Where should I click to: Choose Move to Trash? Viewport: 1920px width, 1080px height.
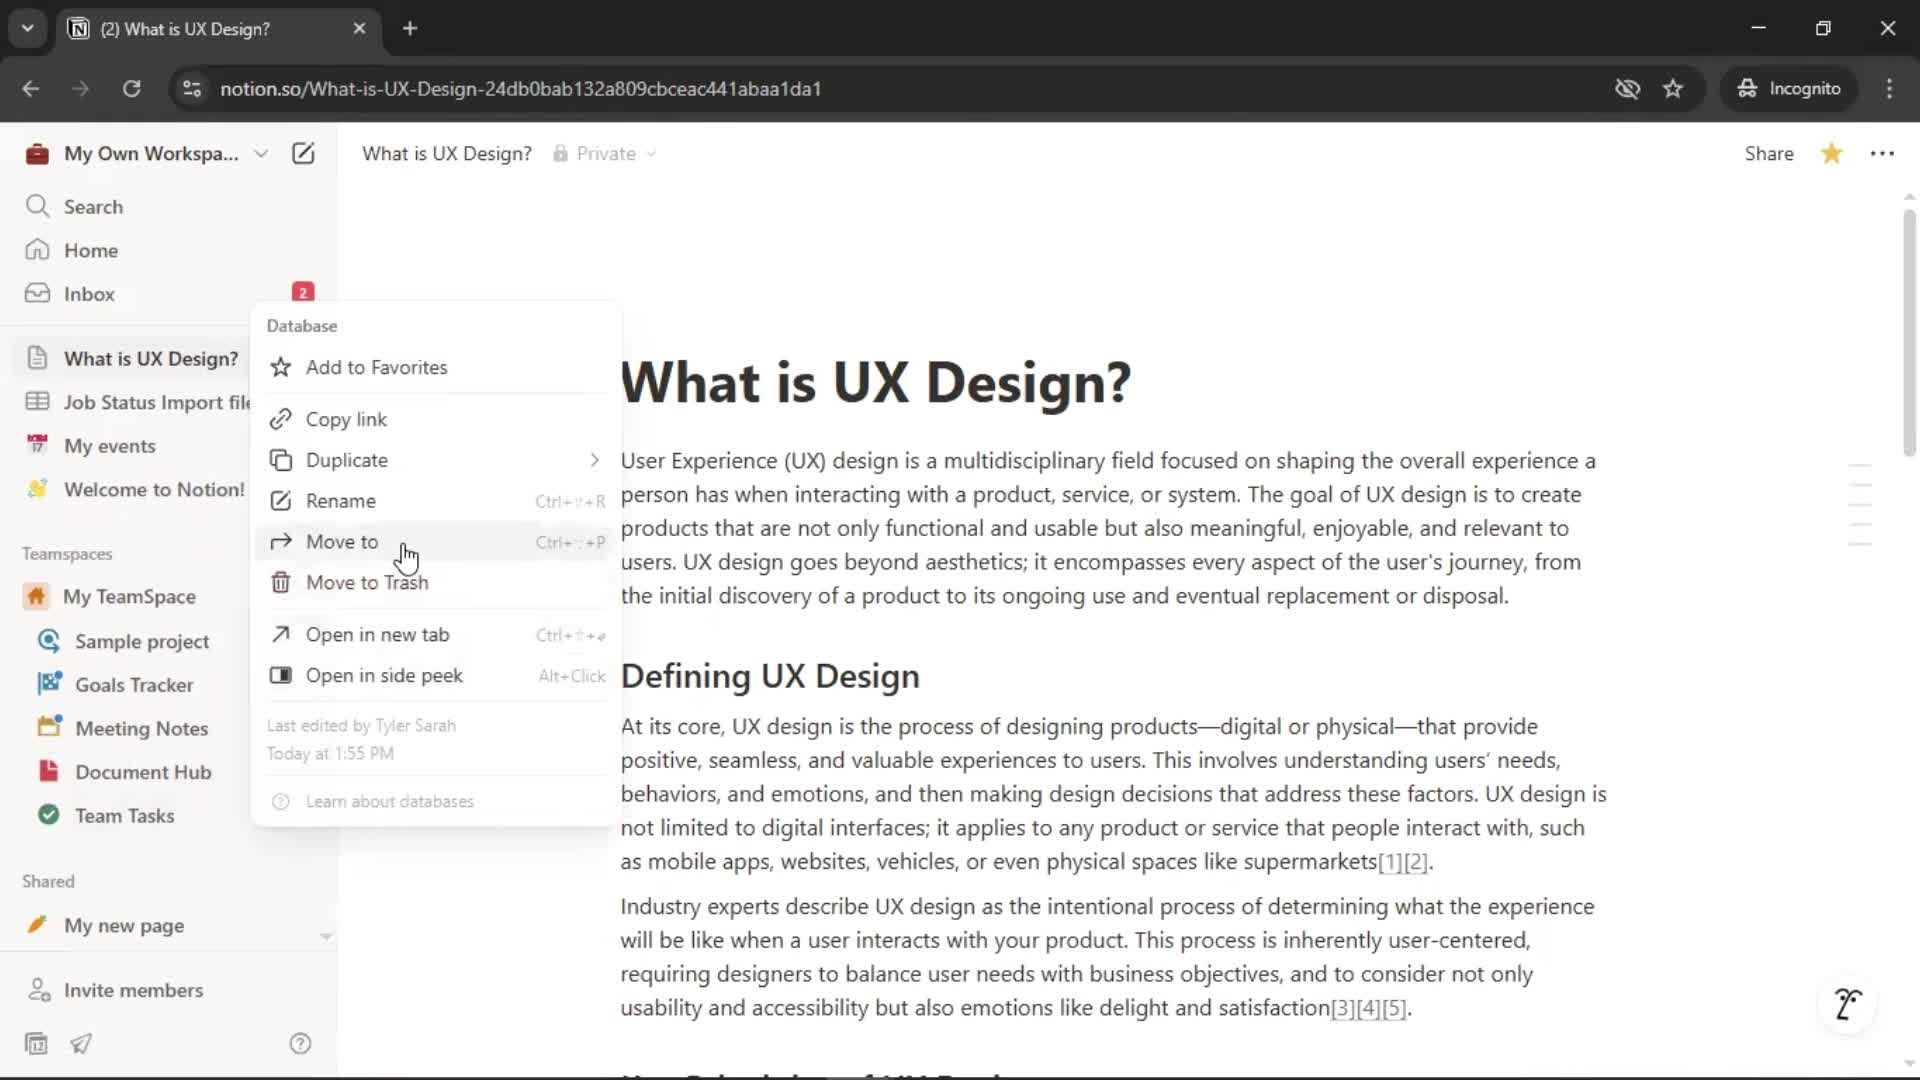[436, 582]
